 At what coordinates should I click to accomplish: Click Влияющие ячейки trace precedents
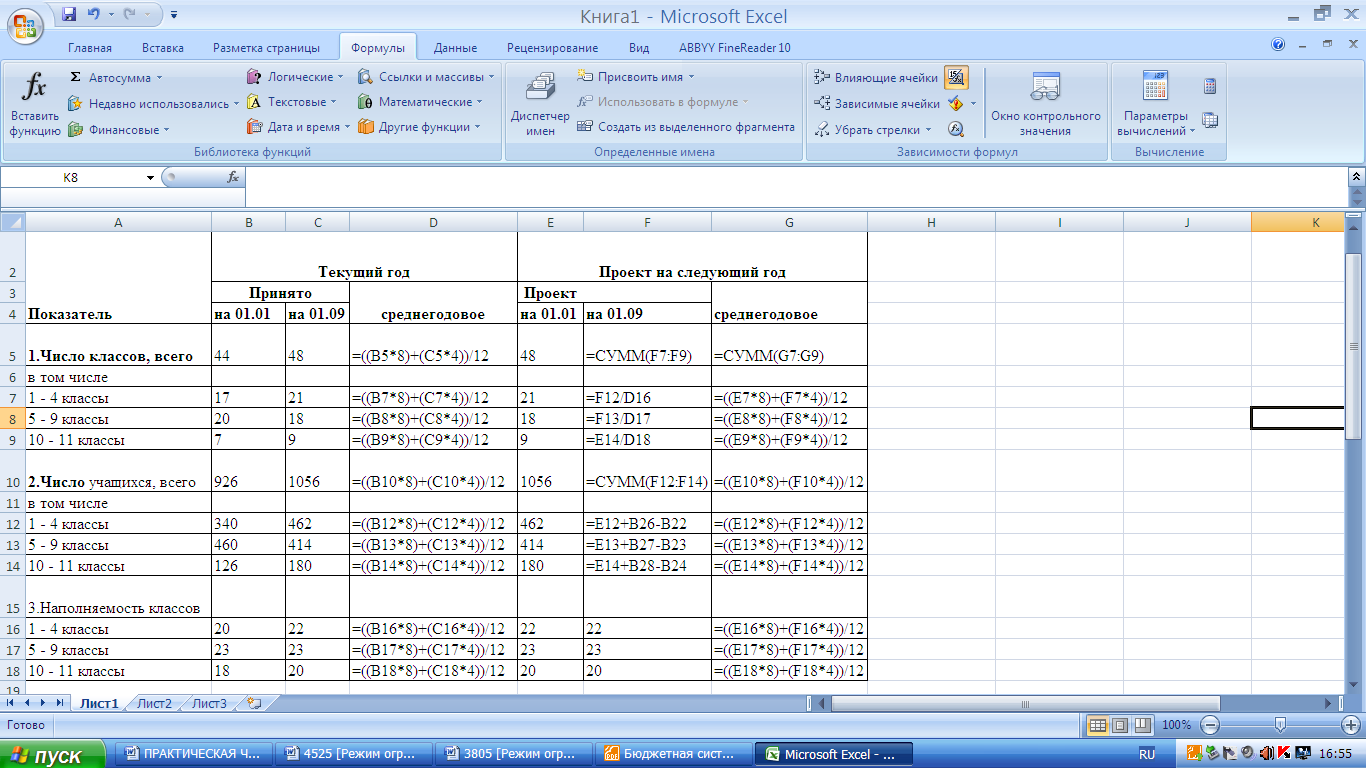(x=876, y=77)
